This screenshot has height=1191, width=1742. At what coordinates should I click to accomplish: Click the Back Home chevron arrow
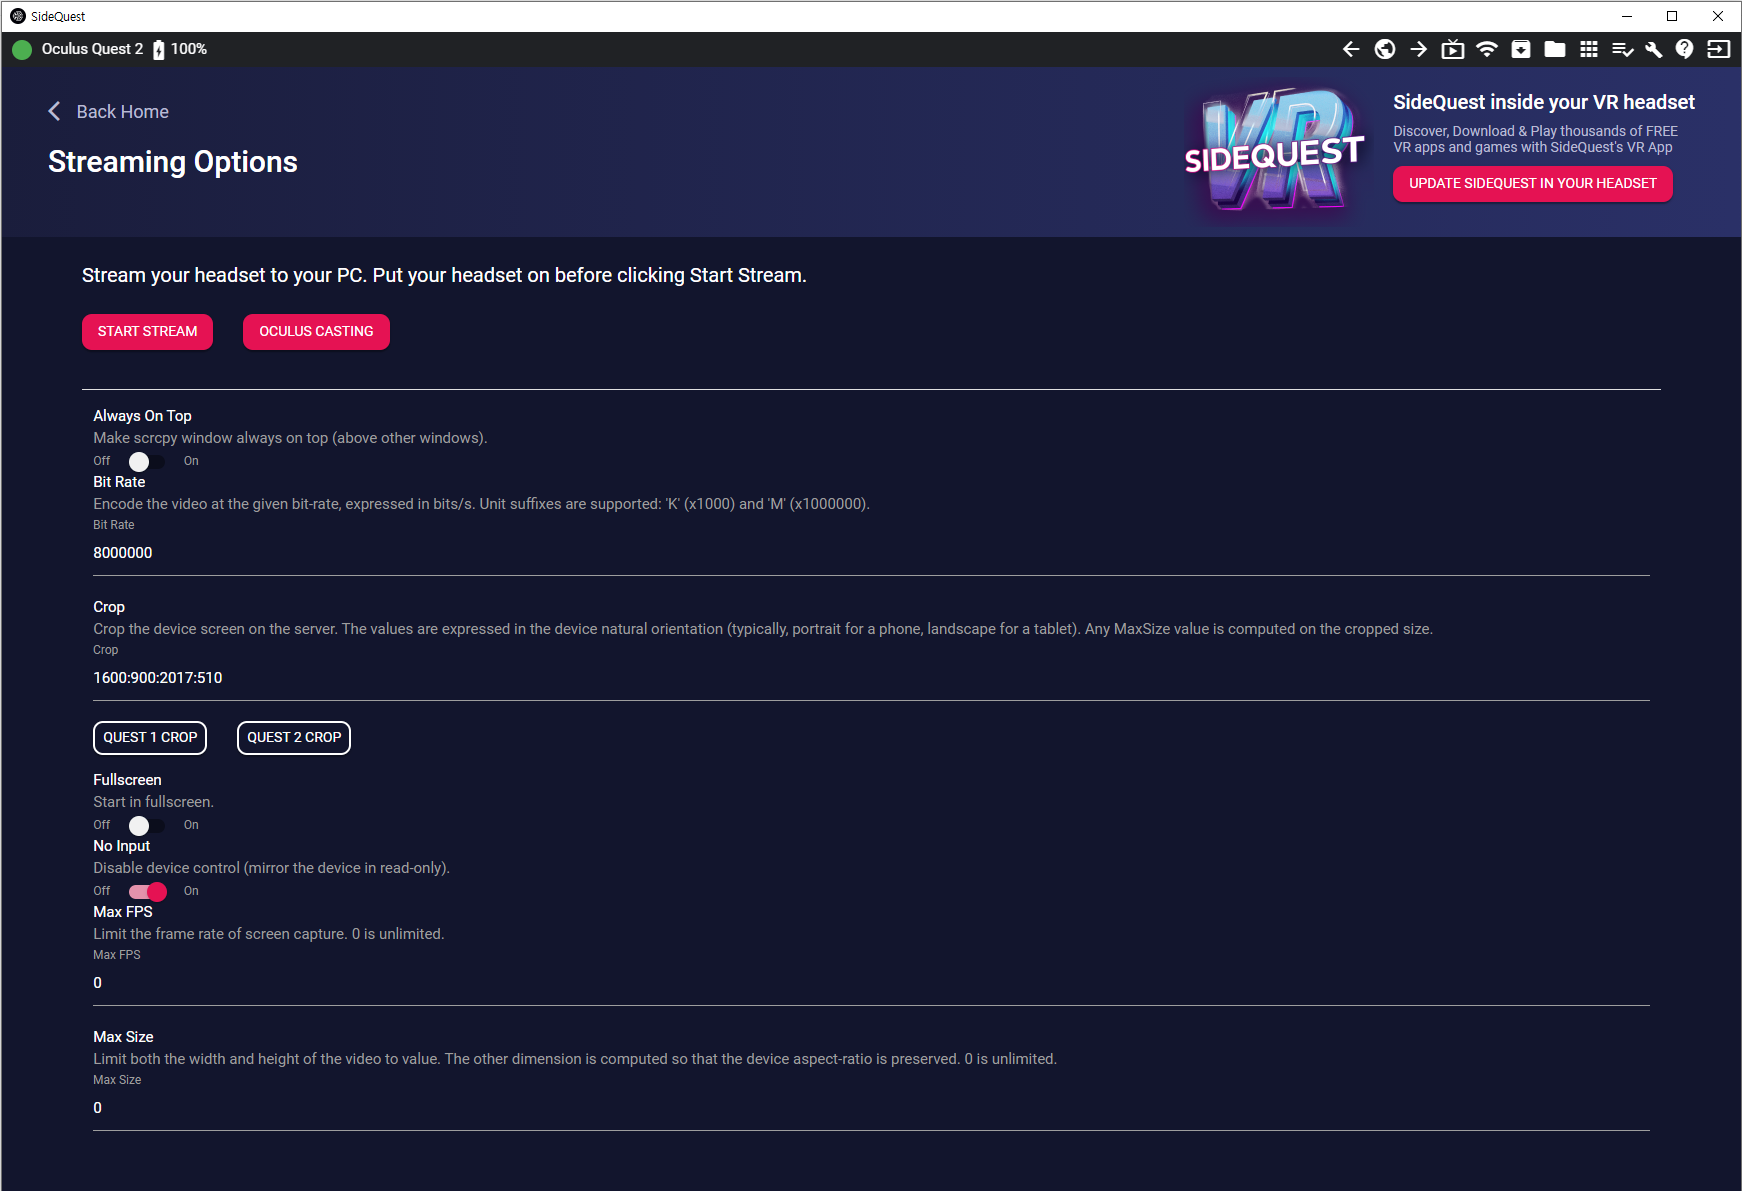(54, 111)
